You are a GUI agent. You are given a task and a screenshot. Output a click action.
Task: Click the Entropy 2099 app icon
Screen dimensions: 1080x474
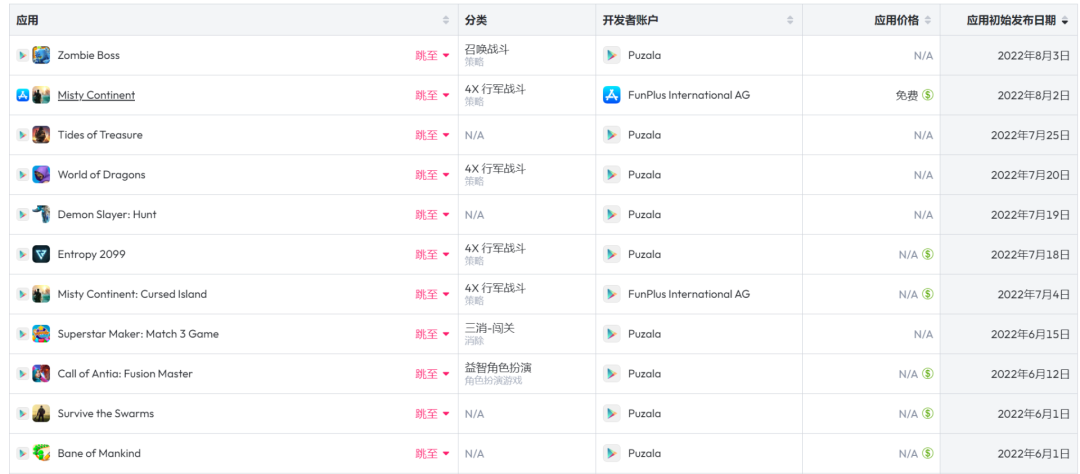point(41,254)
